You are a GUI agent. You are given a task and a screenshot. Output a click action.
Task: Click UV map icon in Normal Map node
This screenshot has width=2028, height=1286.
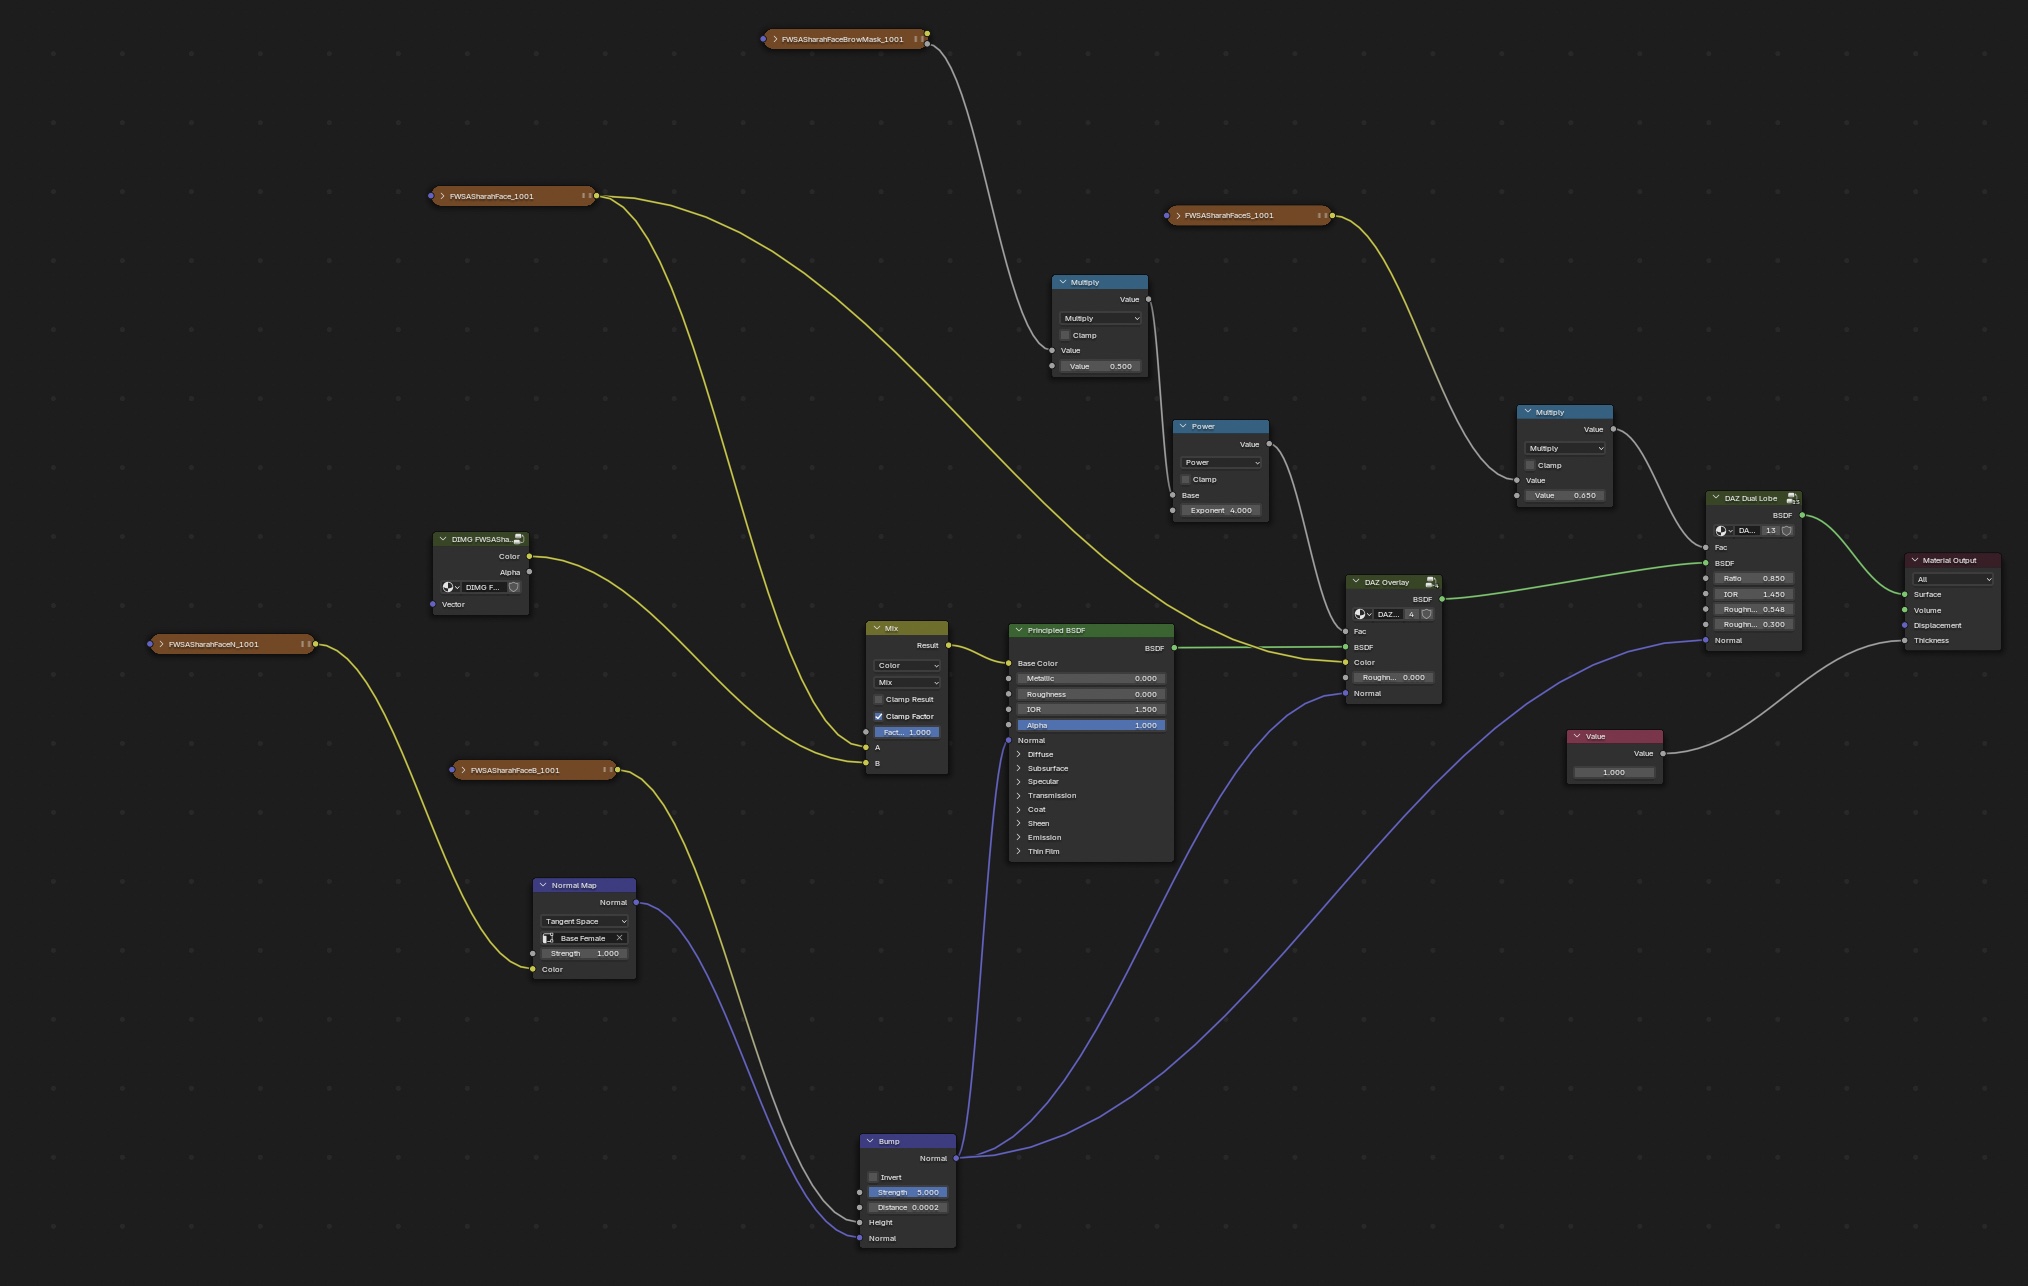(x=548, y=938)
